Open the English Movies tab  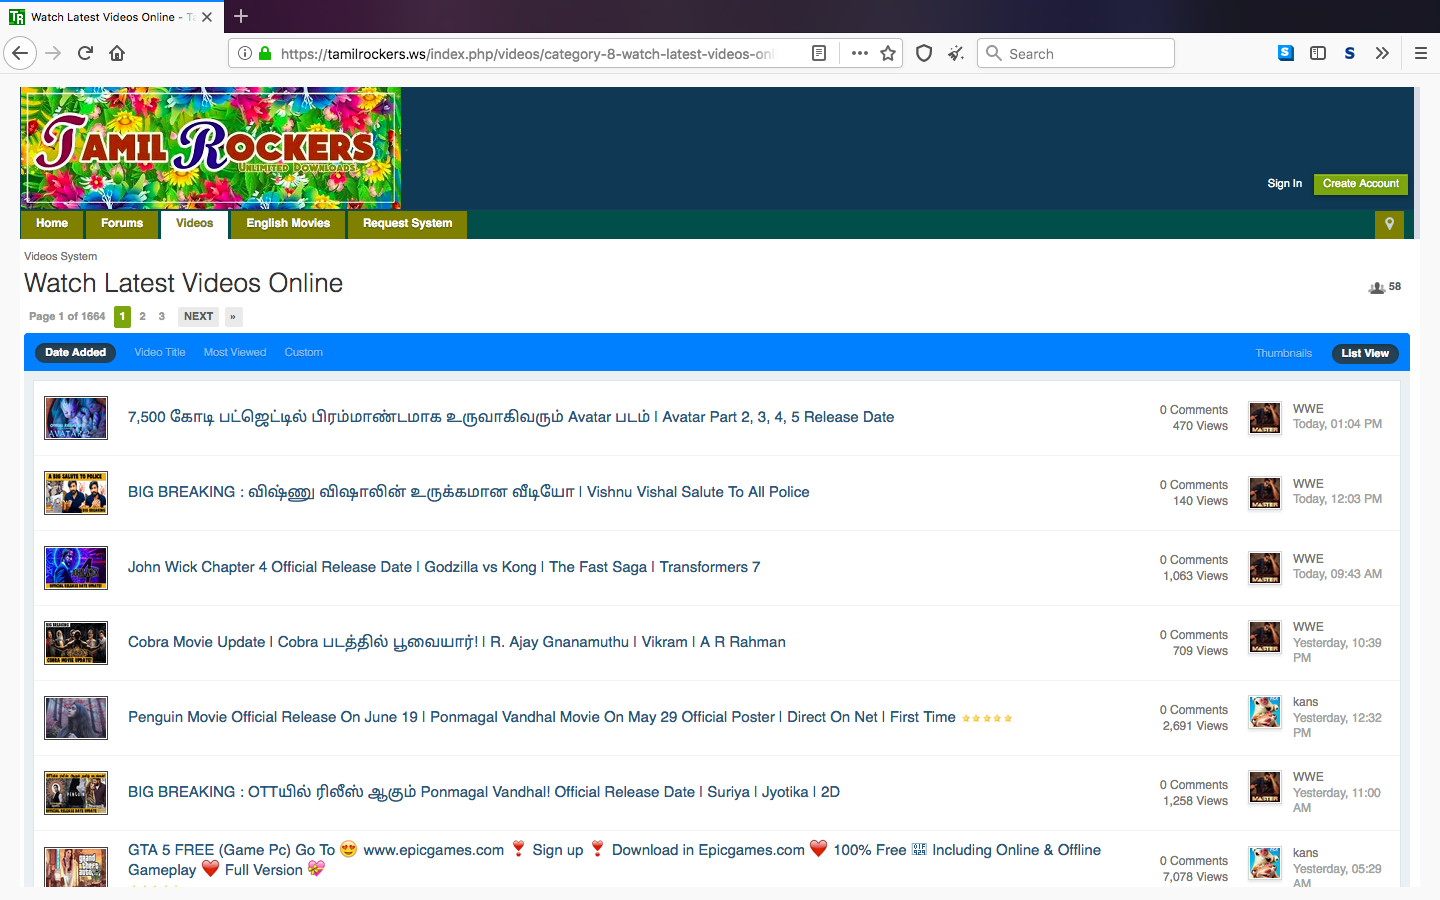[x=288, y=224]
